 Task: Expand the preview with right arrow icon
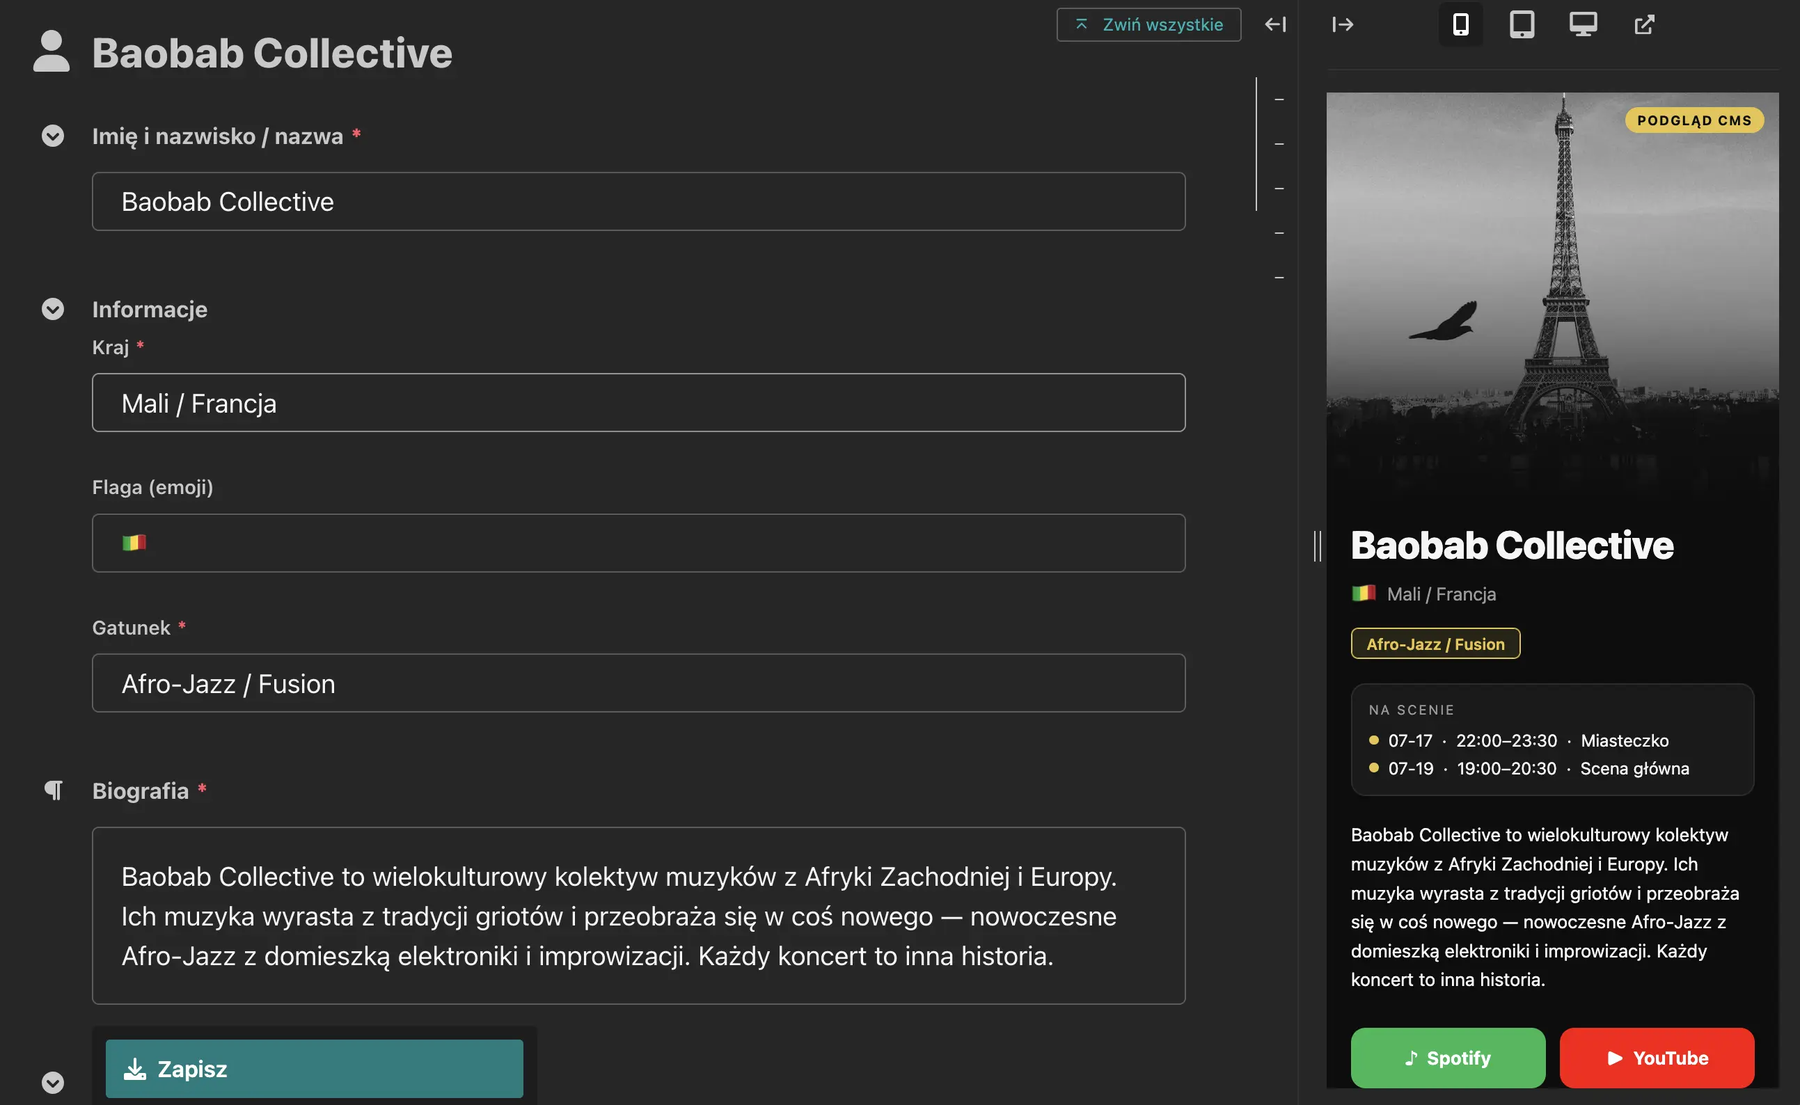(x=1343, y=24)
